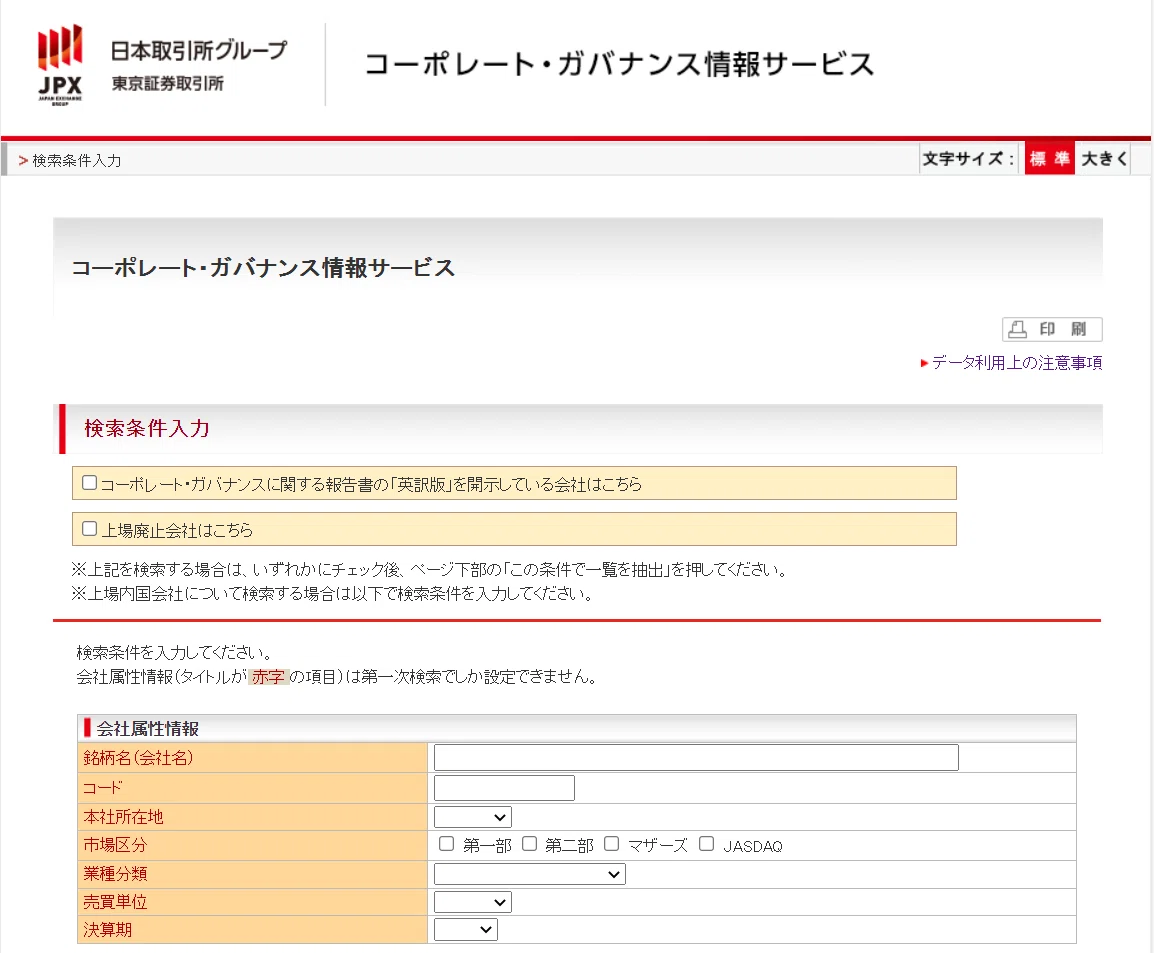Viewport: 1154px width, 953px height.
Task: Click the 売買単位 row label
Action: tap(115, 901)
